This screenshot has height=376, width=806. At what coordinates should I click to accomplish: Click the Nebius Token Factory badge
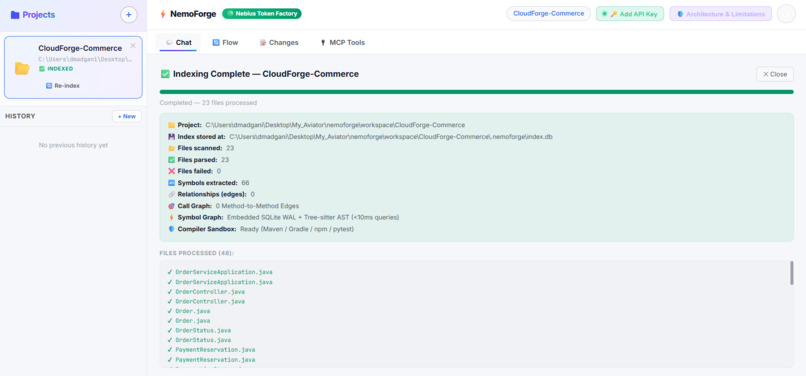coord(262,14)
